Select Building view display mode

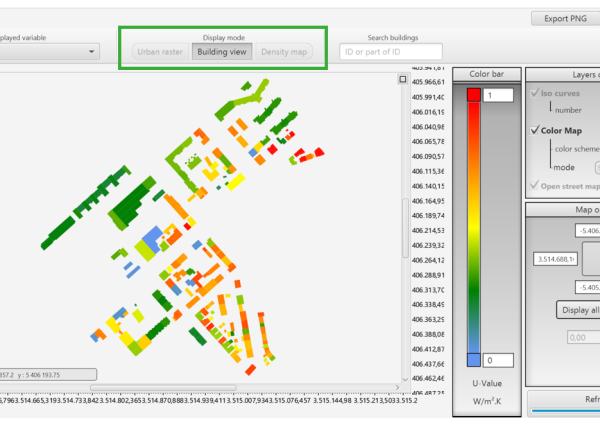click(x=222, y=52)
